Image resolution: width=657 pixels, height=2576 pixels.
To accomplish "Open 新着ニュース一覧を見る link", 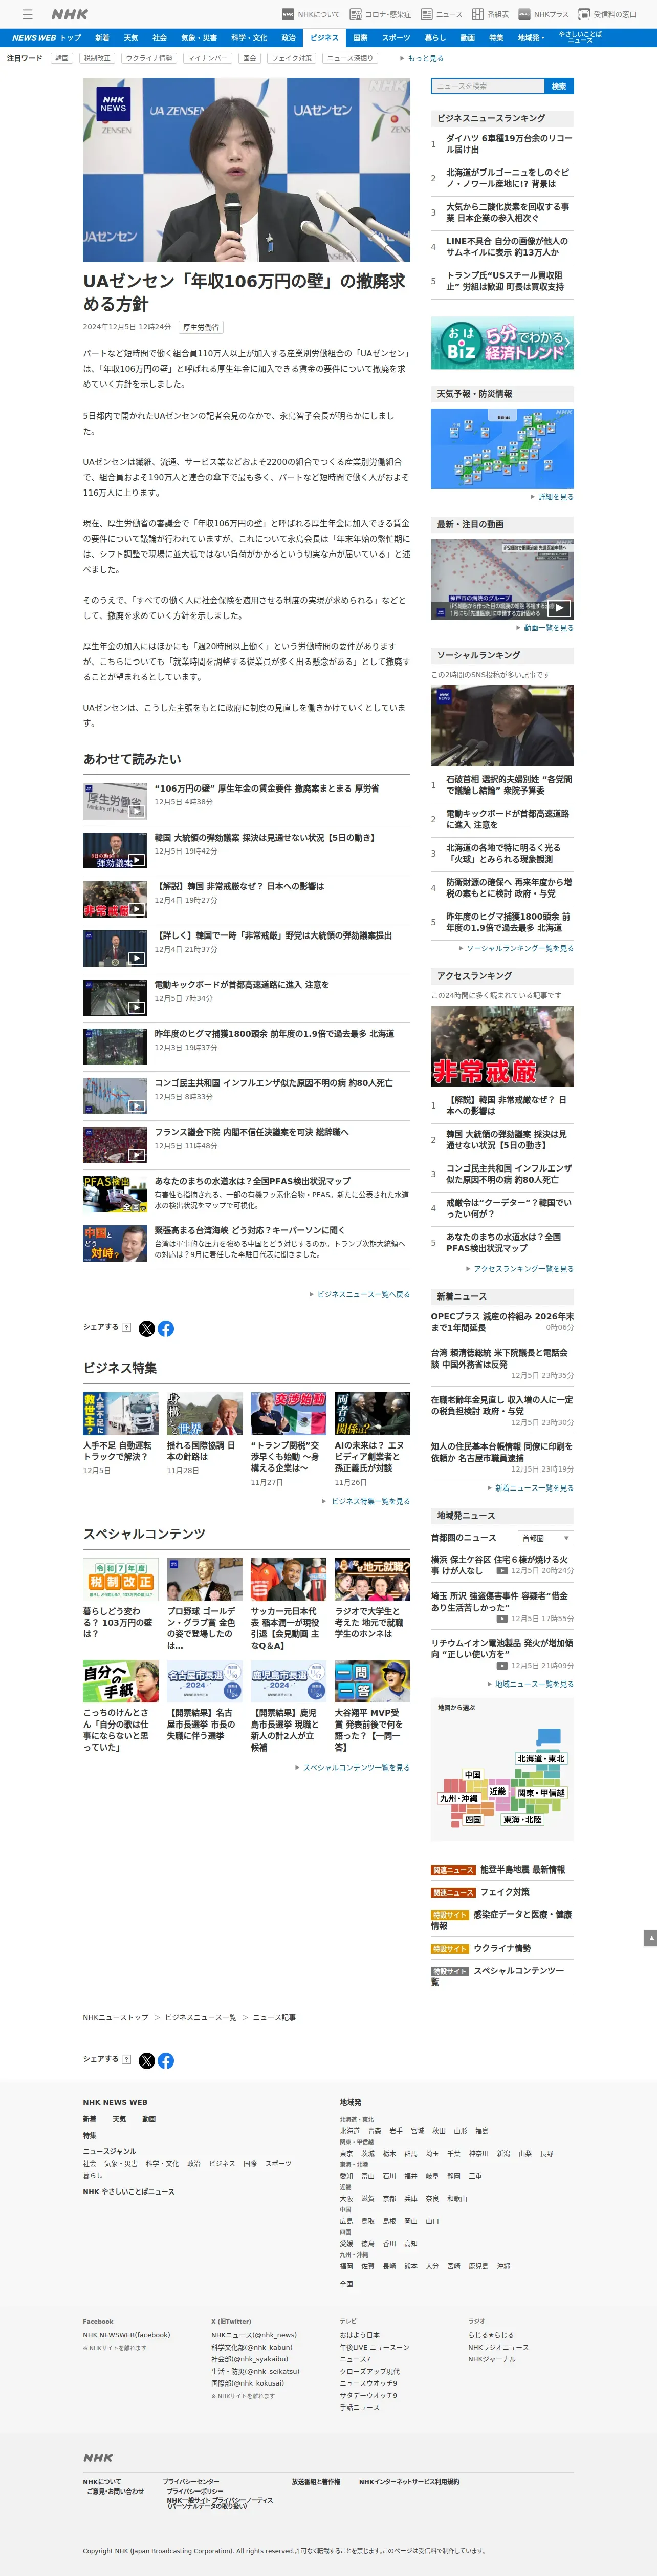I will tap(533, 1488).
